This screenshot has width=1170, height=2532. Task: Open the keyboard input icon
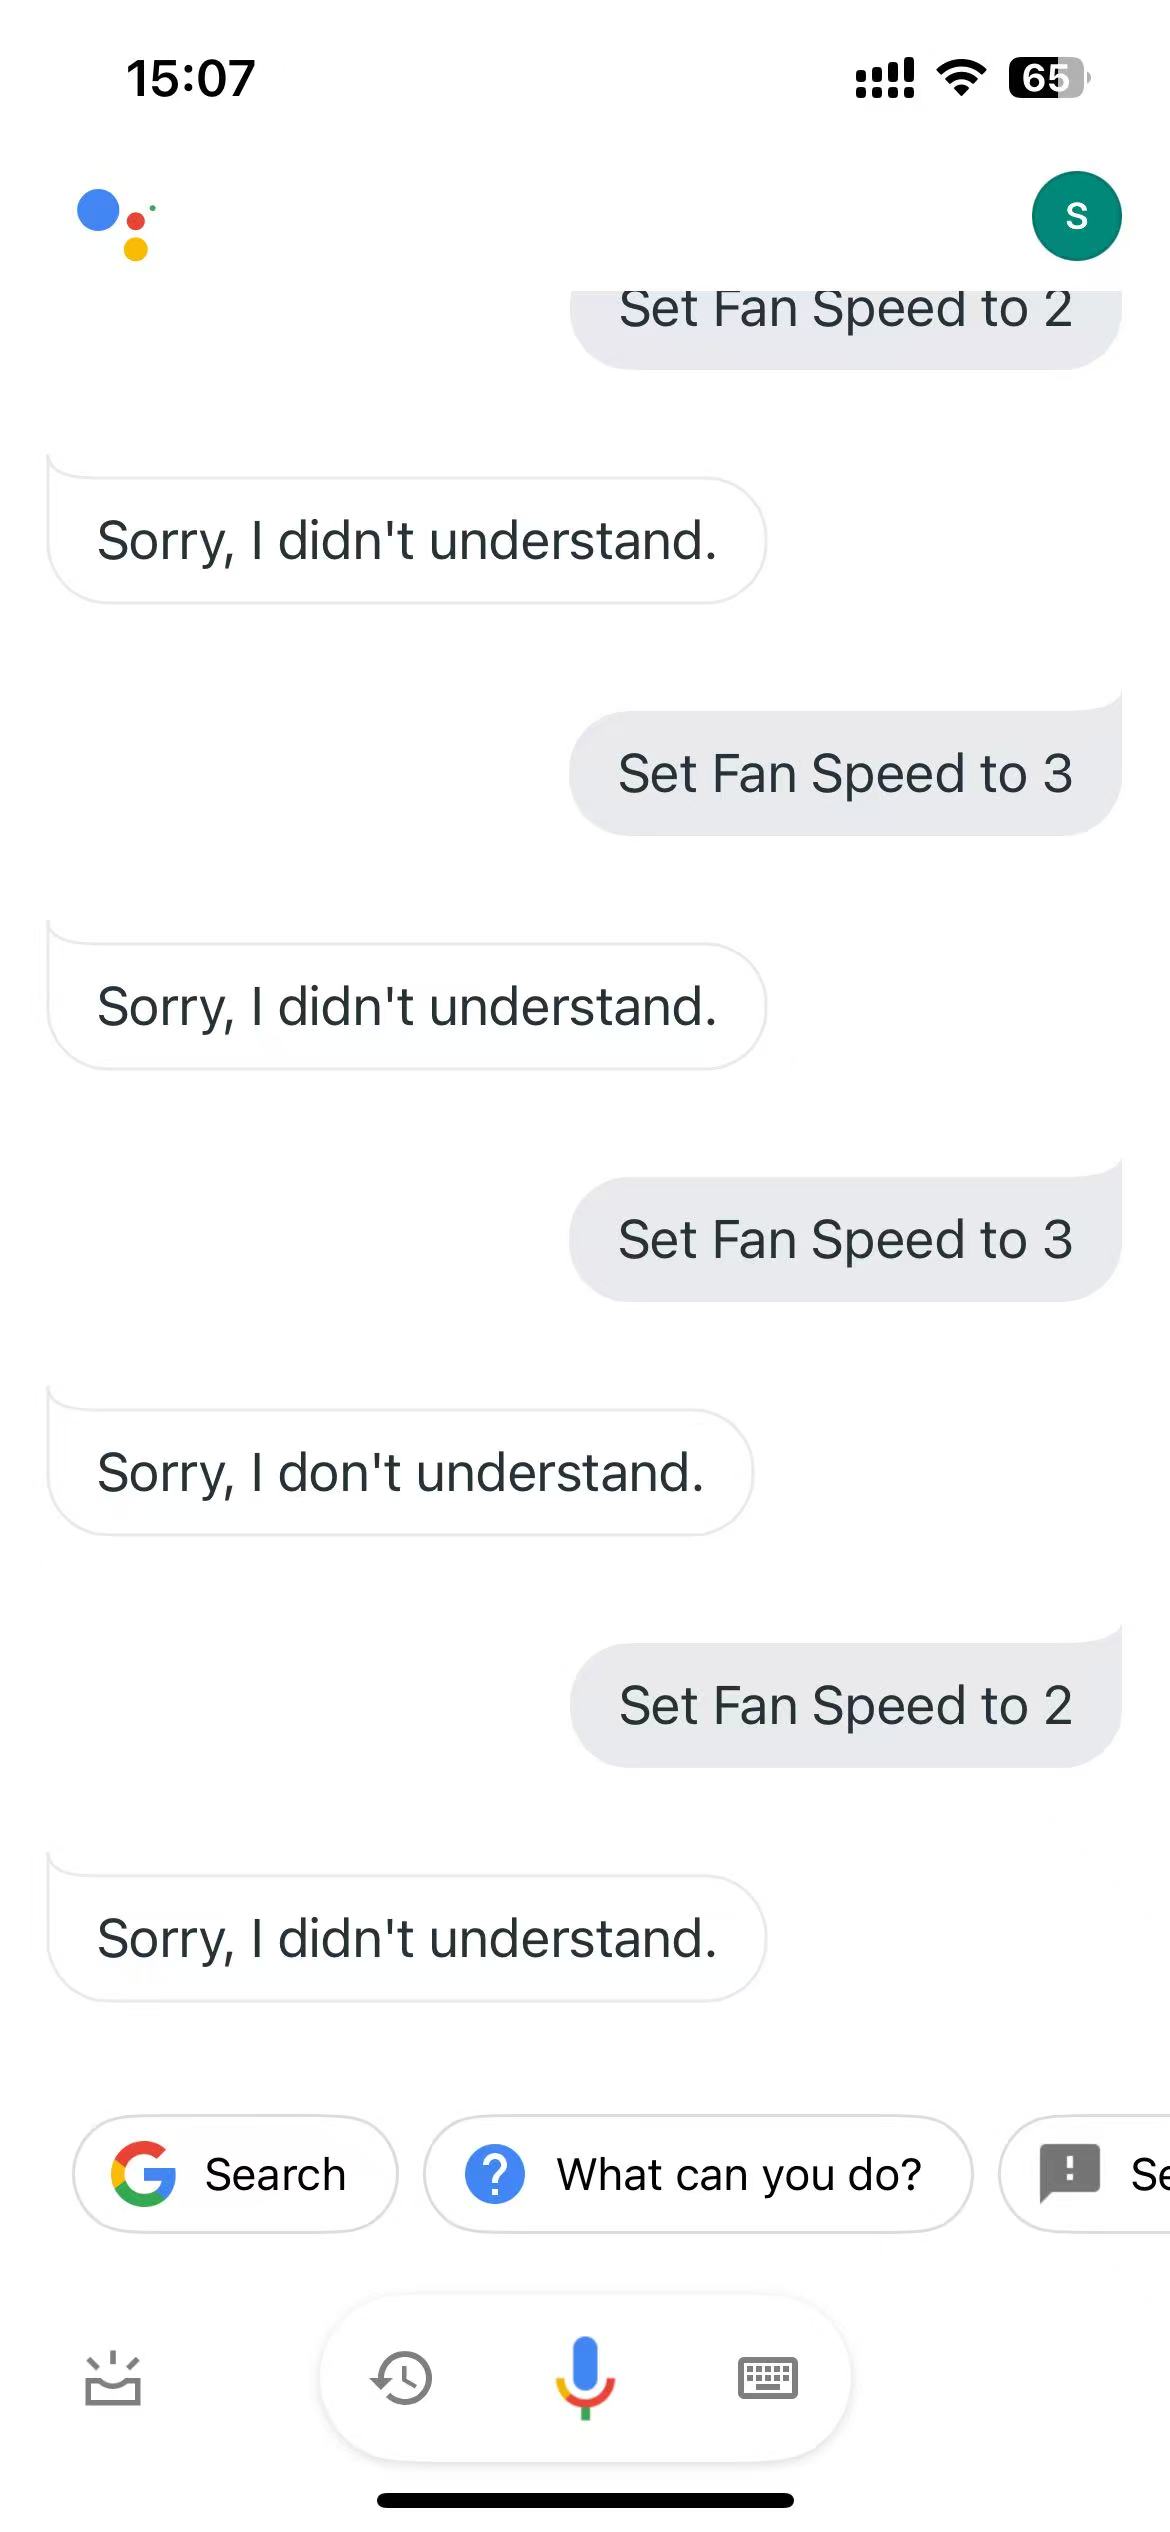[x=767, y=2378]
